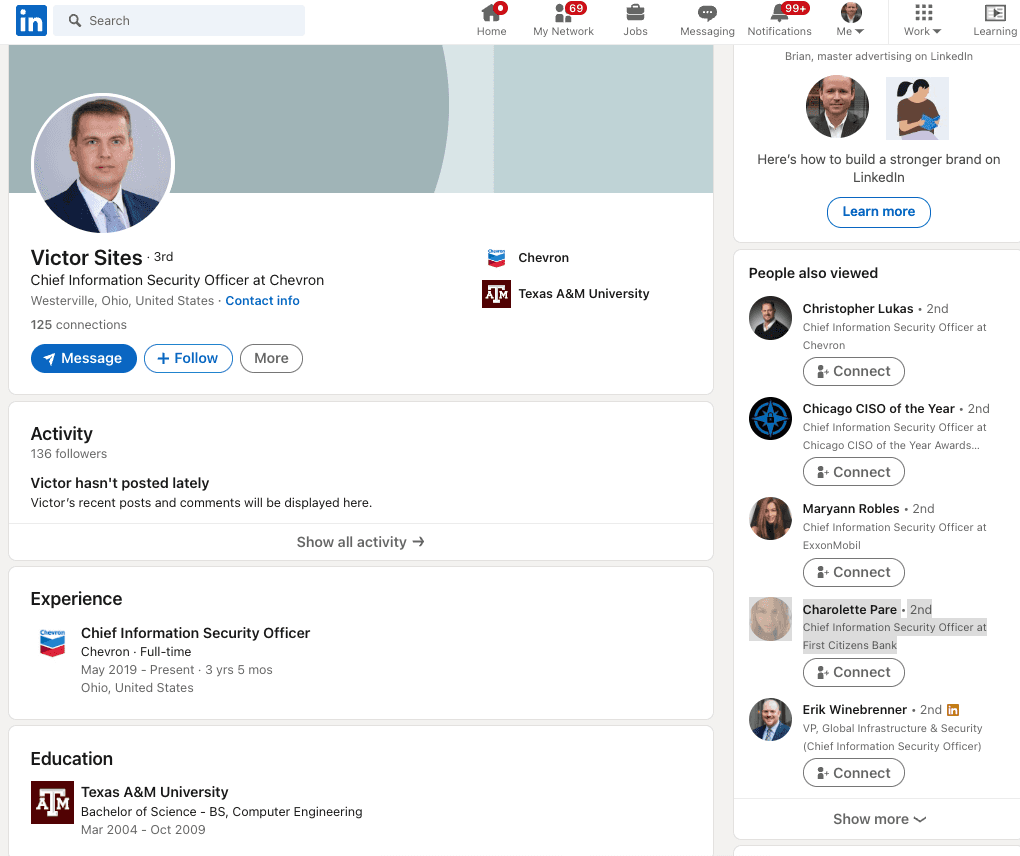
Task: Open the LinkedIn home logo
Action: (x=31, y=20)
